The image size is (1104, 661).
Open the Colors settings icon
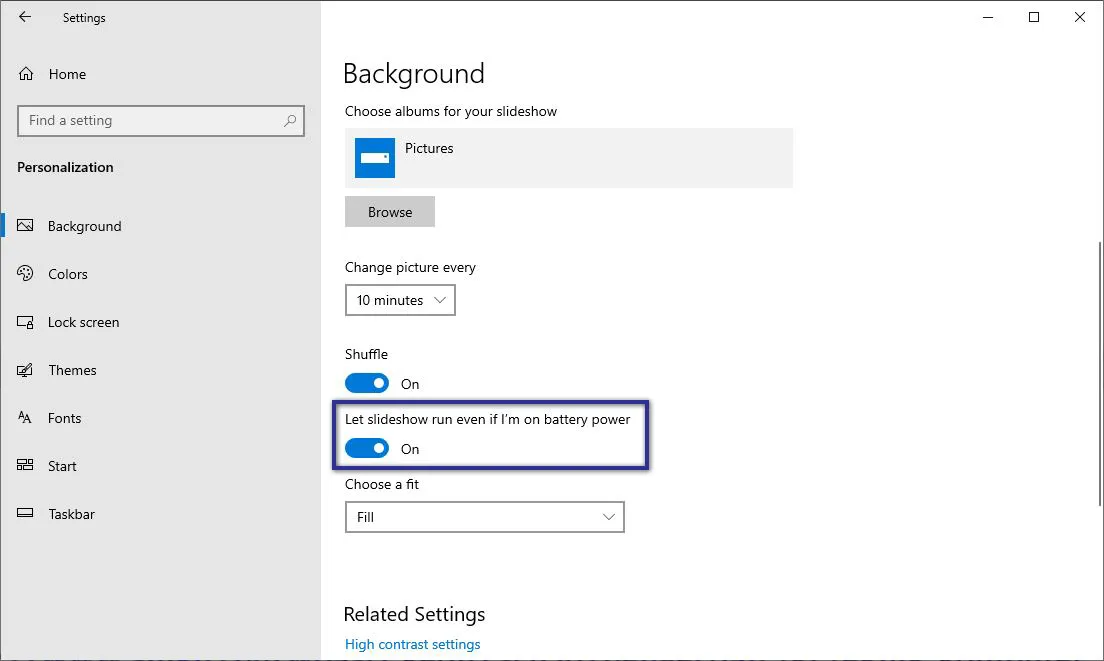[25, 274]
